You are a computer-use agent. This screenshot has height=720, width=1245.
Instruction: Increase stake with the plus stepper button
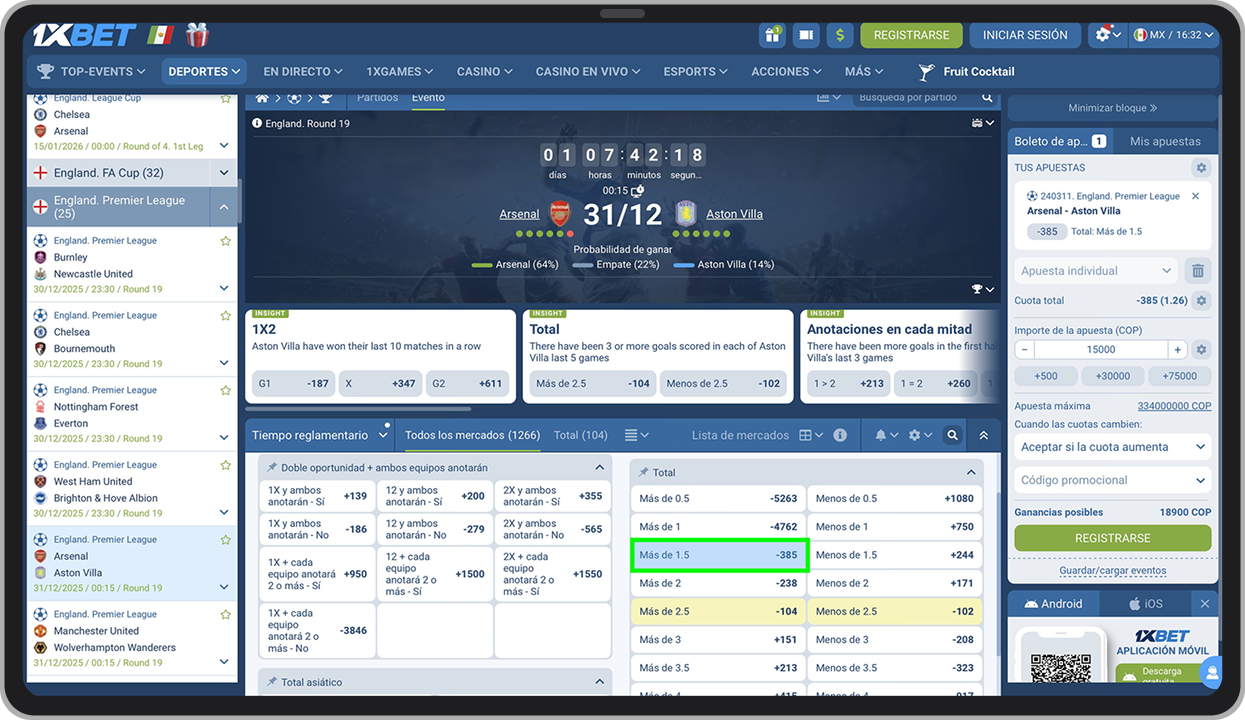pos(1178,350)
